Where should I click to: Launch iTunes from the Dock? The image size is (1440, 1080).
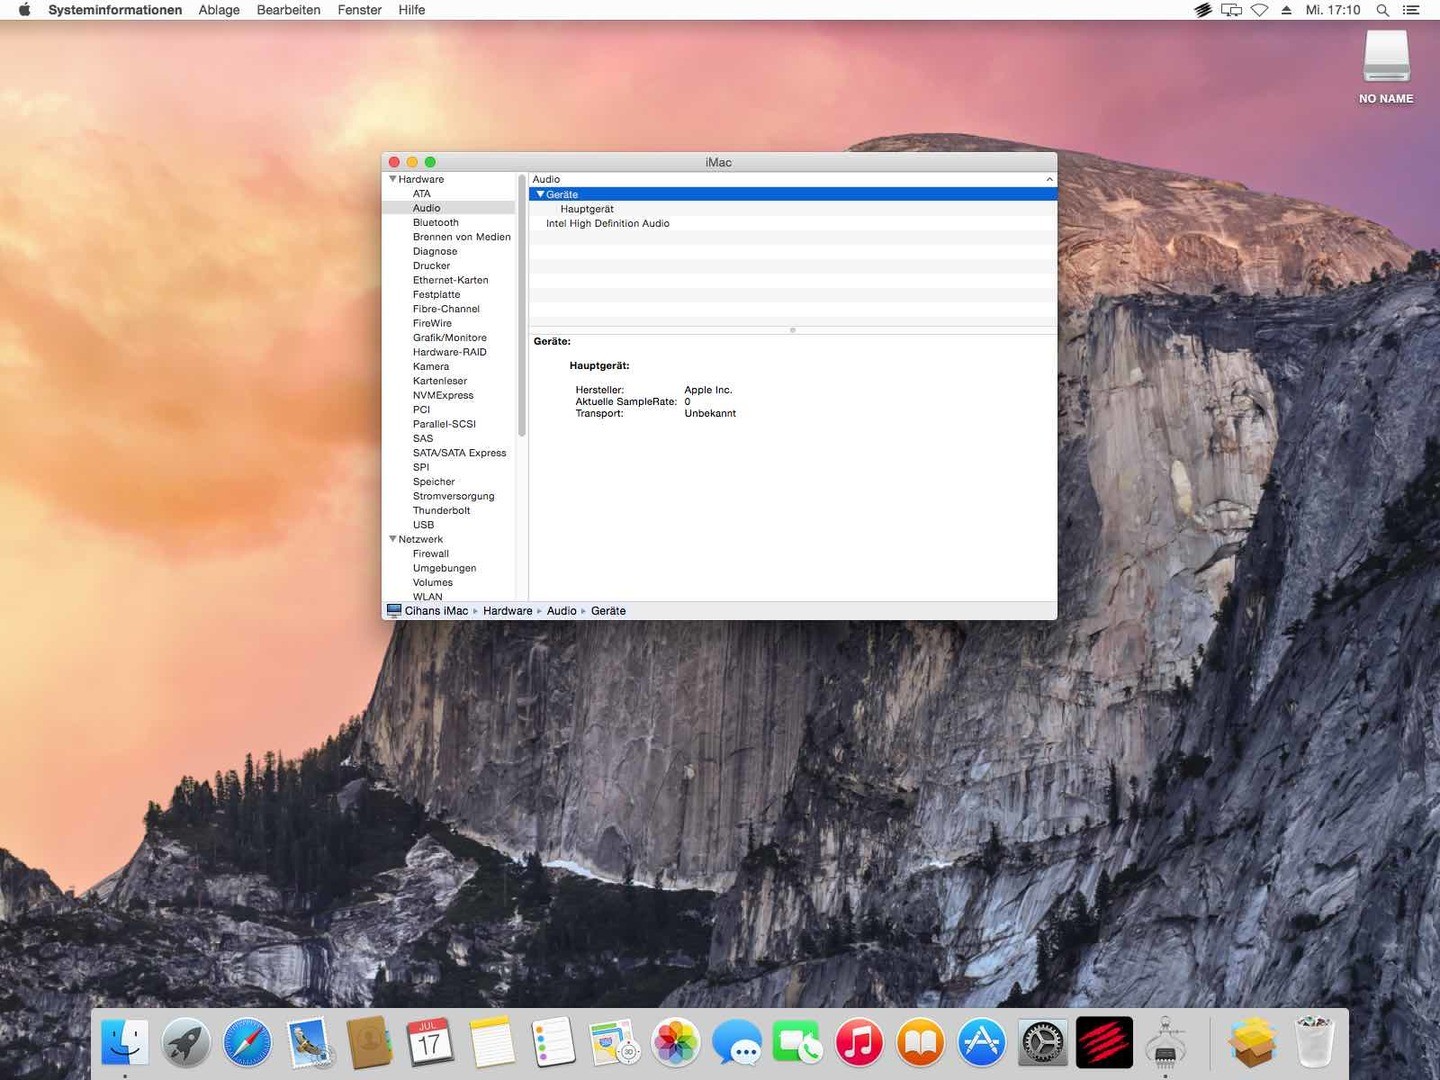point(859,1043)
